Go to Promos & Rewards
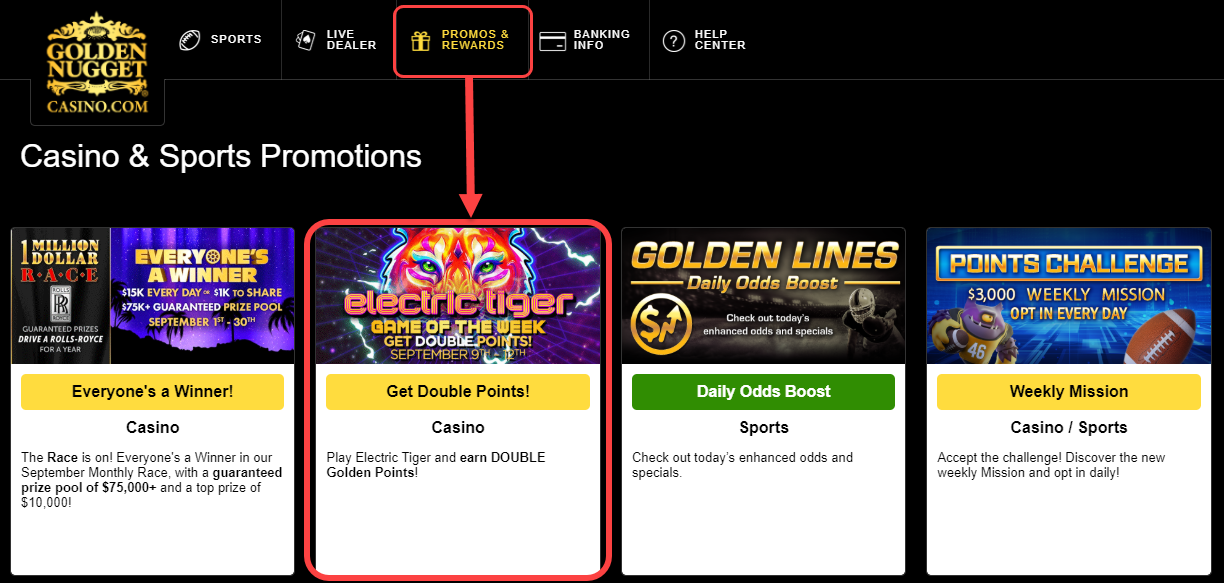Image resolution: width=1224 pixels, height=583 pixels. pos(475,40)
